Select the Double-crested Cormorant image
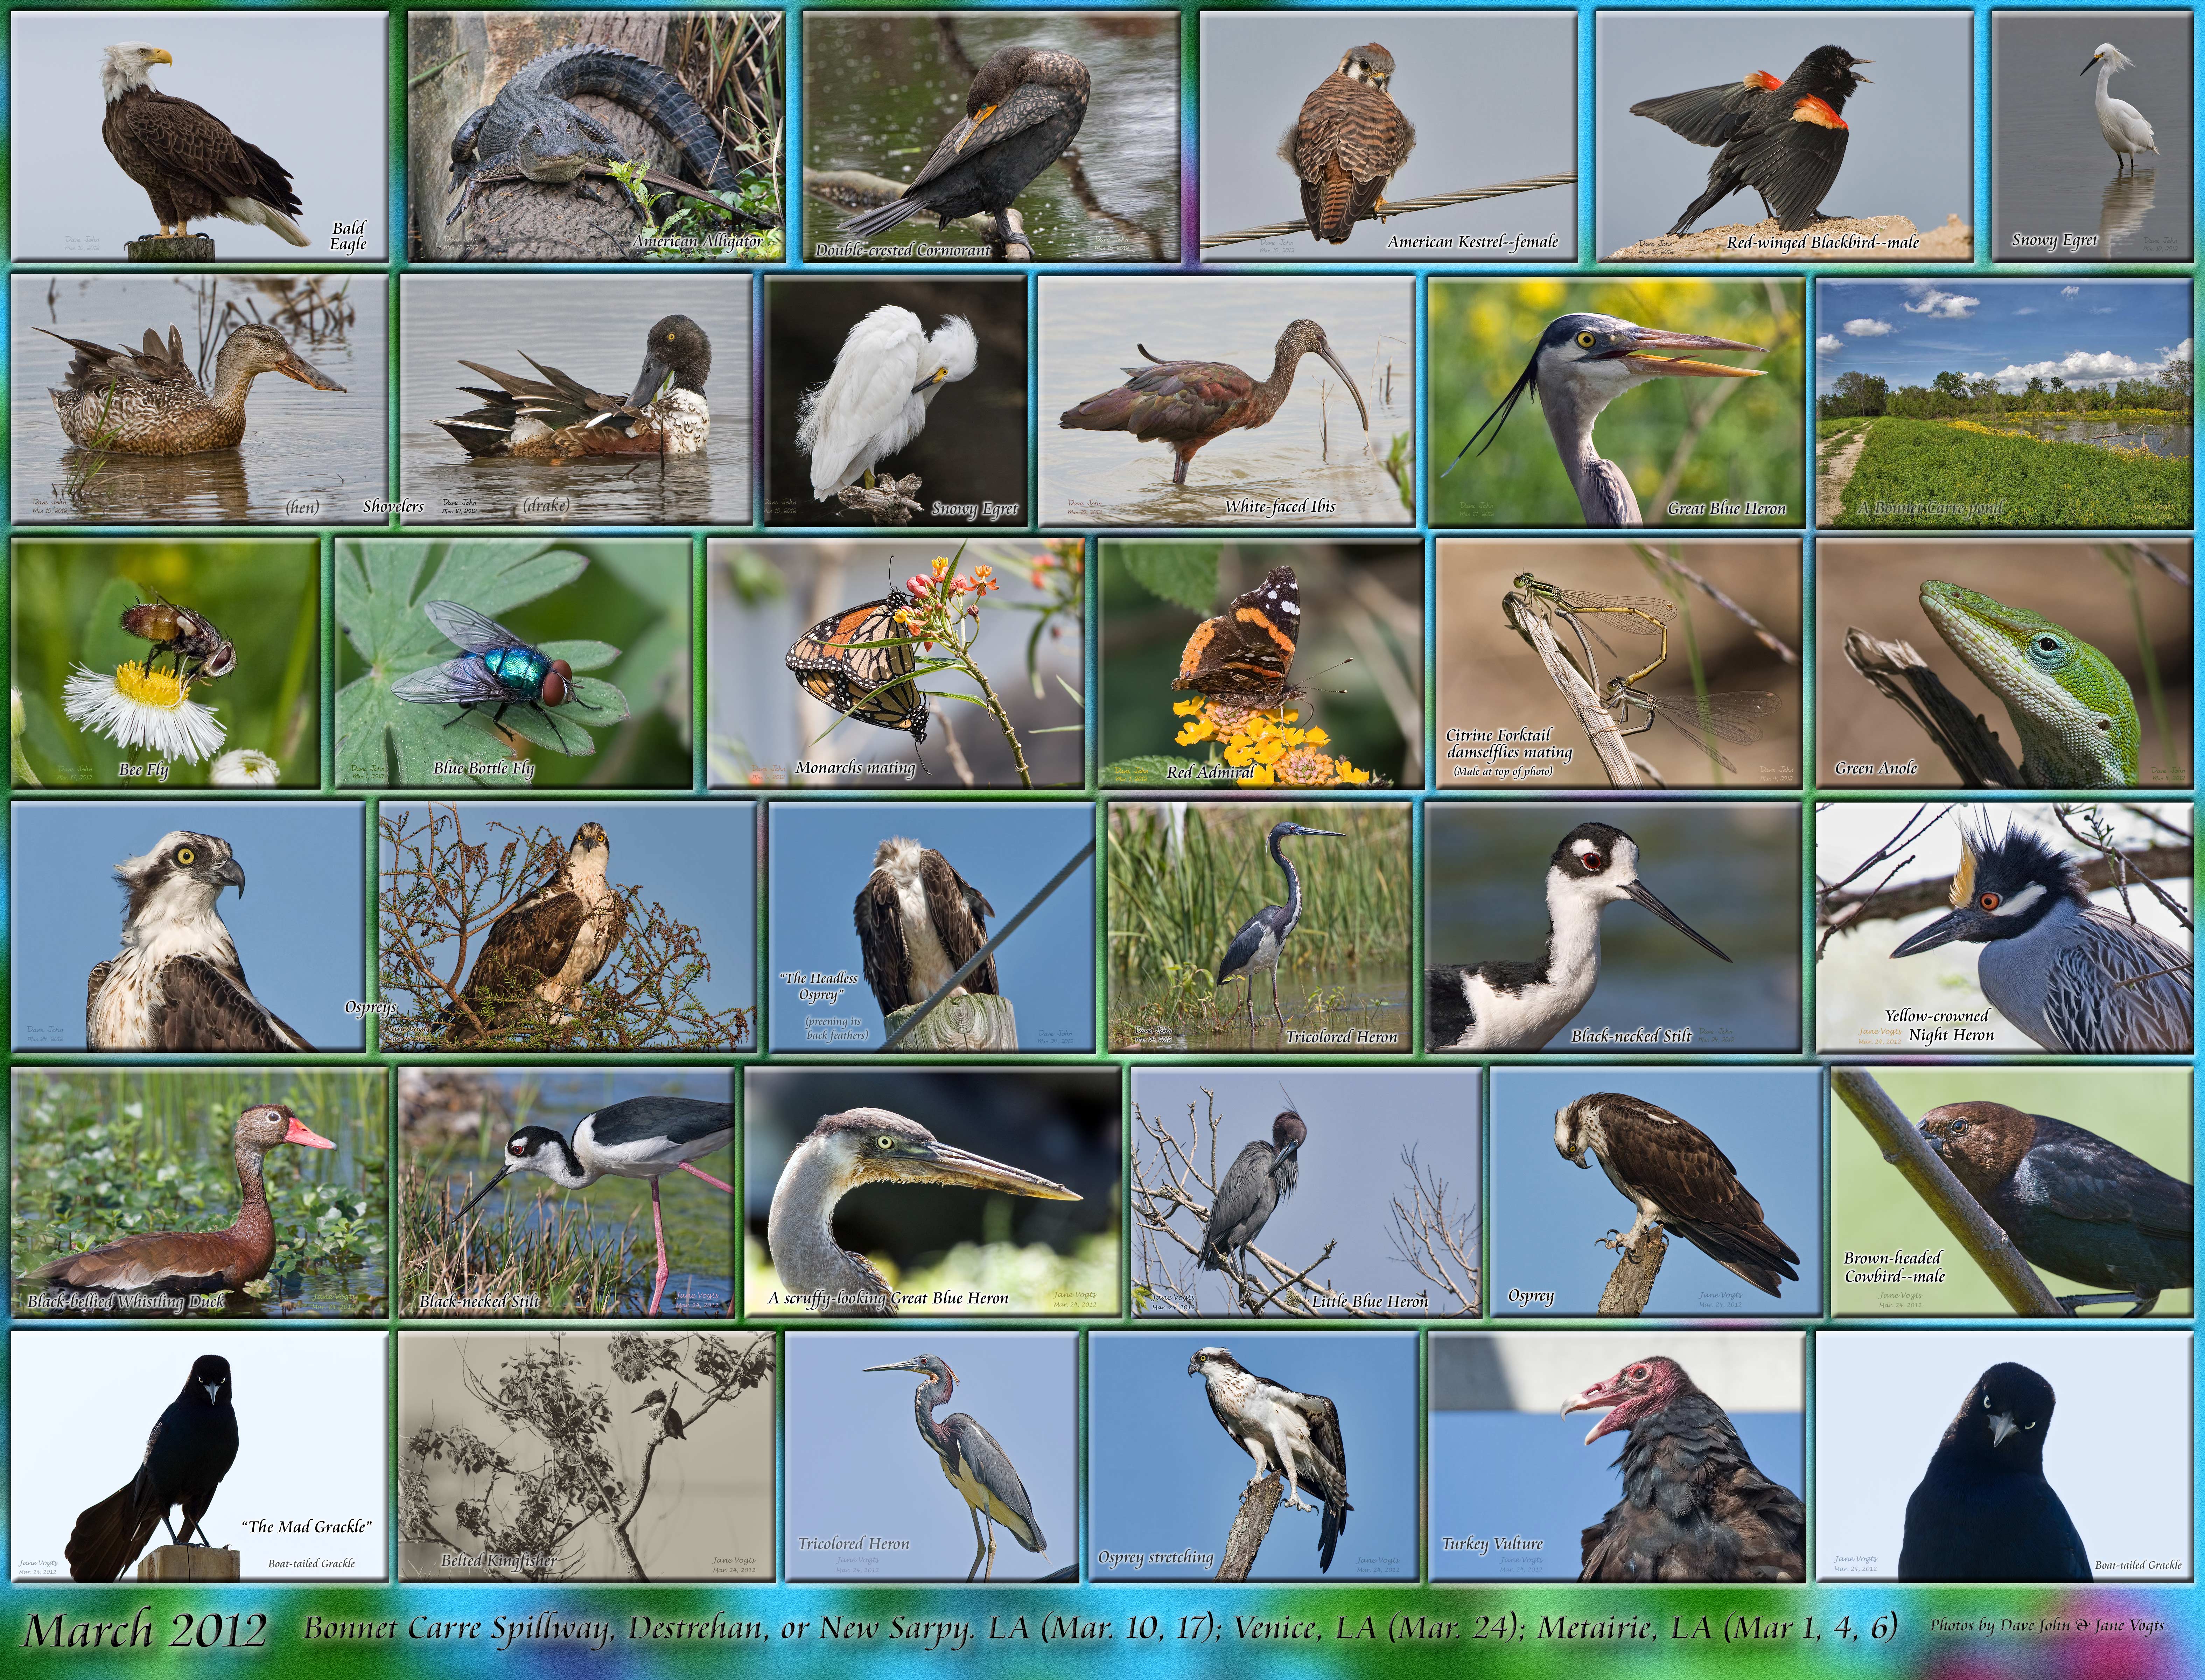This screenshot has width=2205, height=1680. point(990,137)
